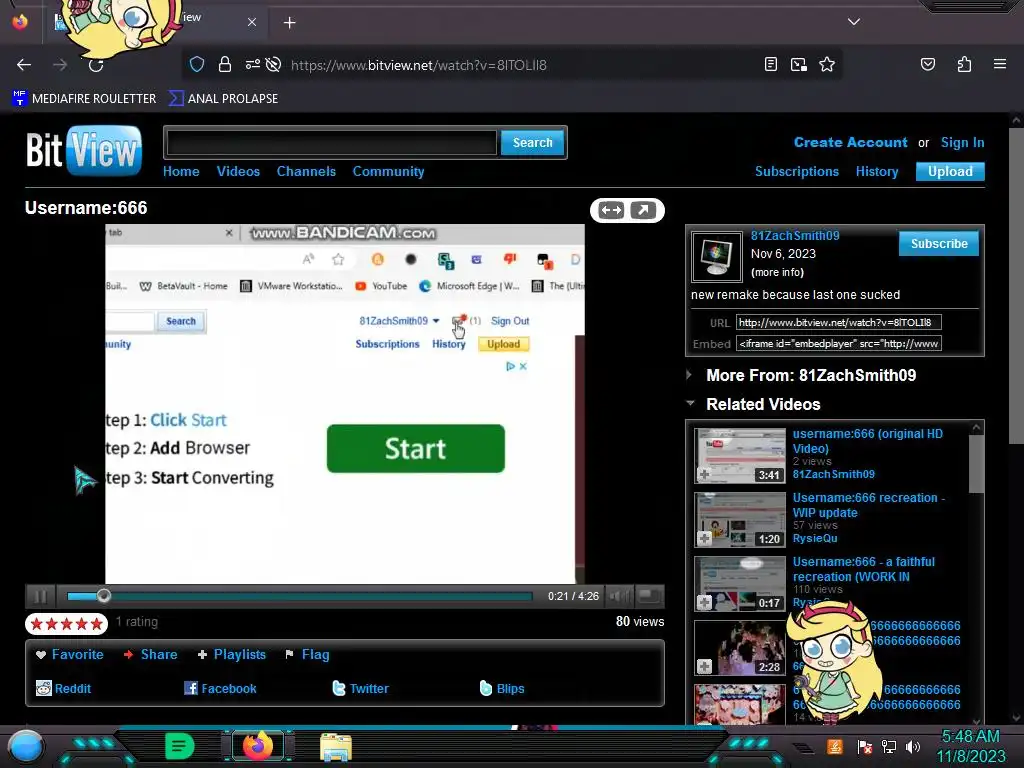
Task: Click the Sign In link
Action: point(963,142)
